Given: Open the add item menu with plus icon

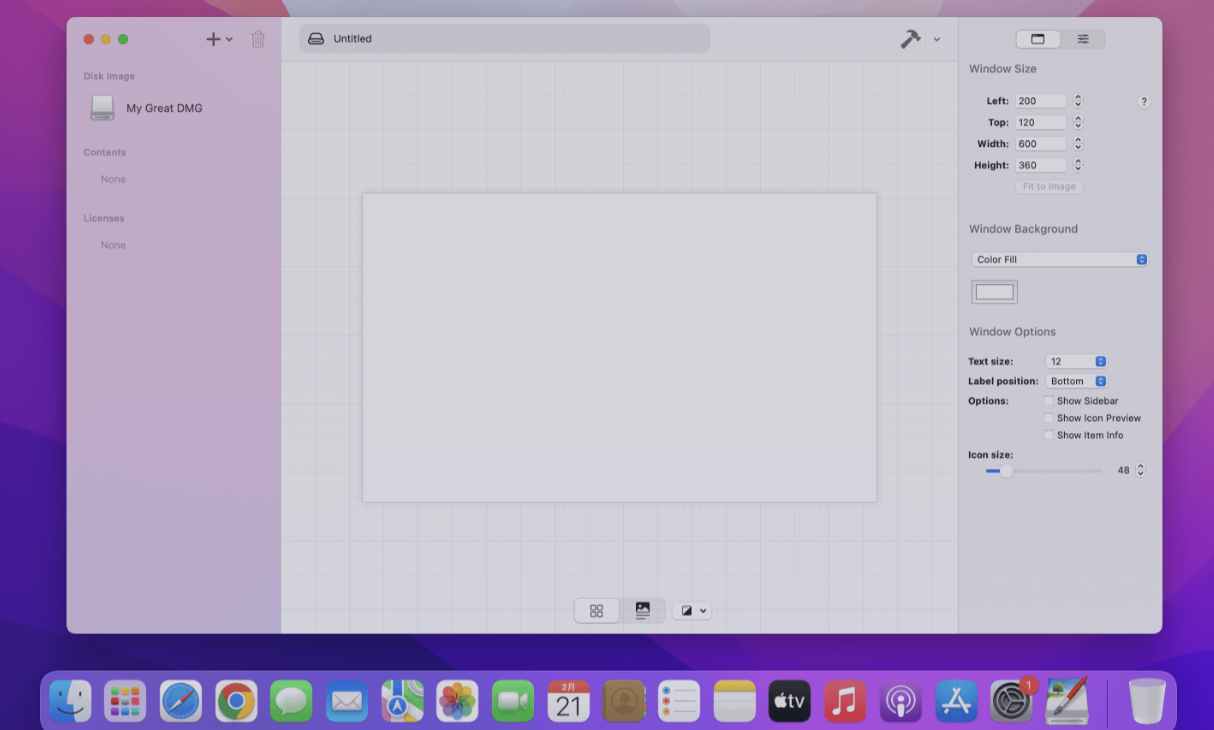Looking at the screenshot, I should click(213, 39).
